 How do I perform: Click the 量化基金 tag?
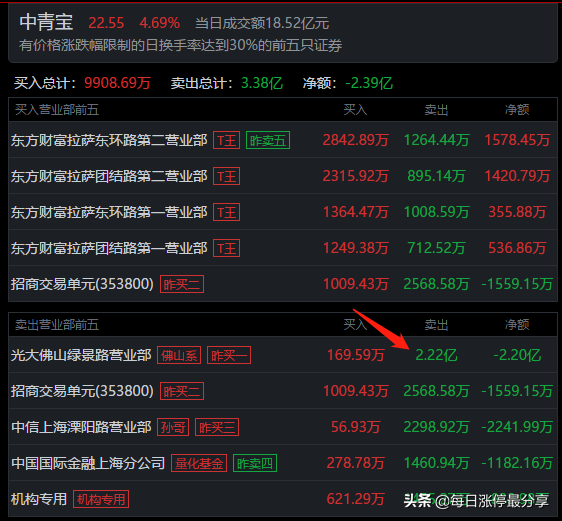[199, 463]
